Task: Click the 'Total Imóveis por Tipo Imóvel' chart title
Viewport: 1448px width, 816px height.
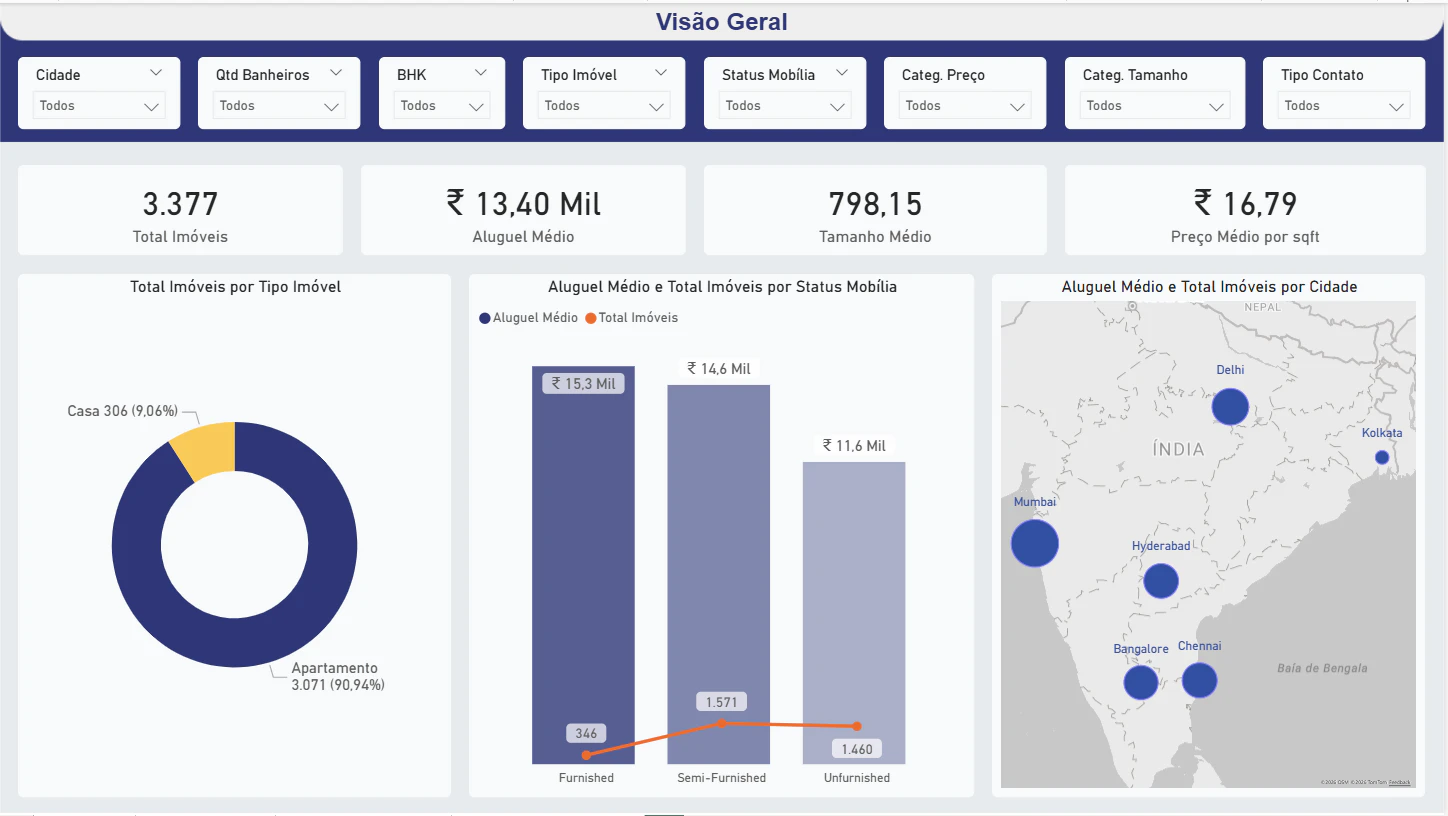Action: click(x=236, y=287)
